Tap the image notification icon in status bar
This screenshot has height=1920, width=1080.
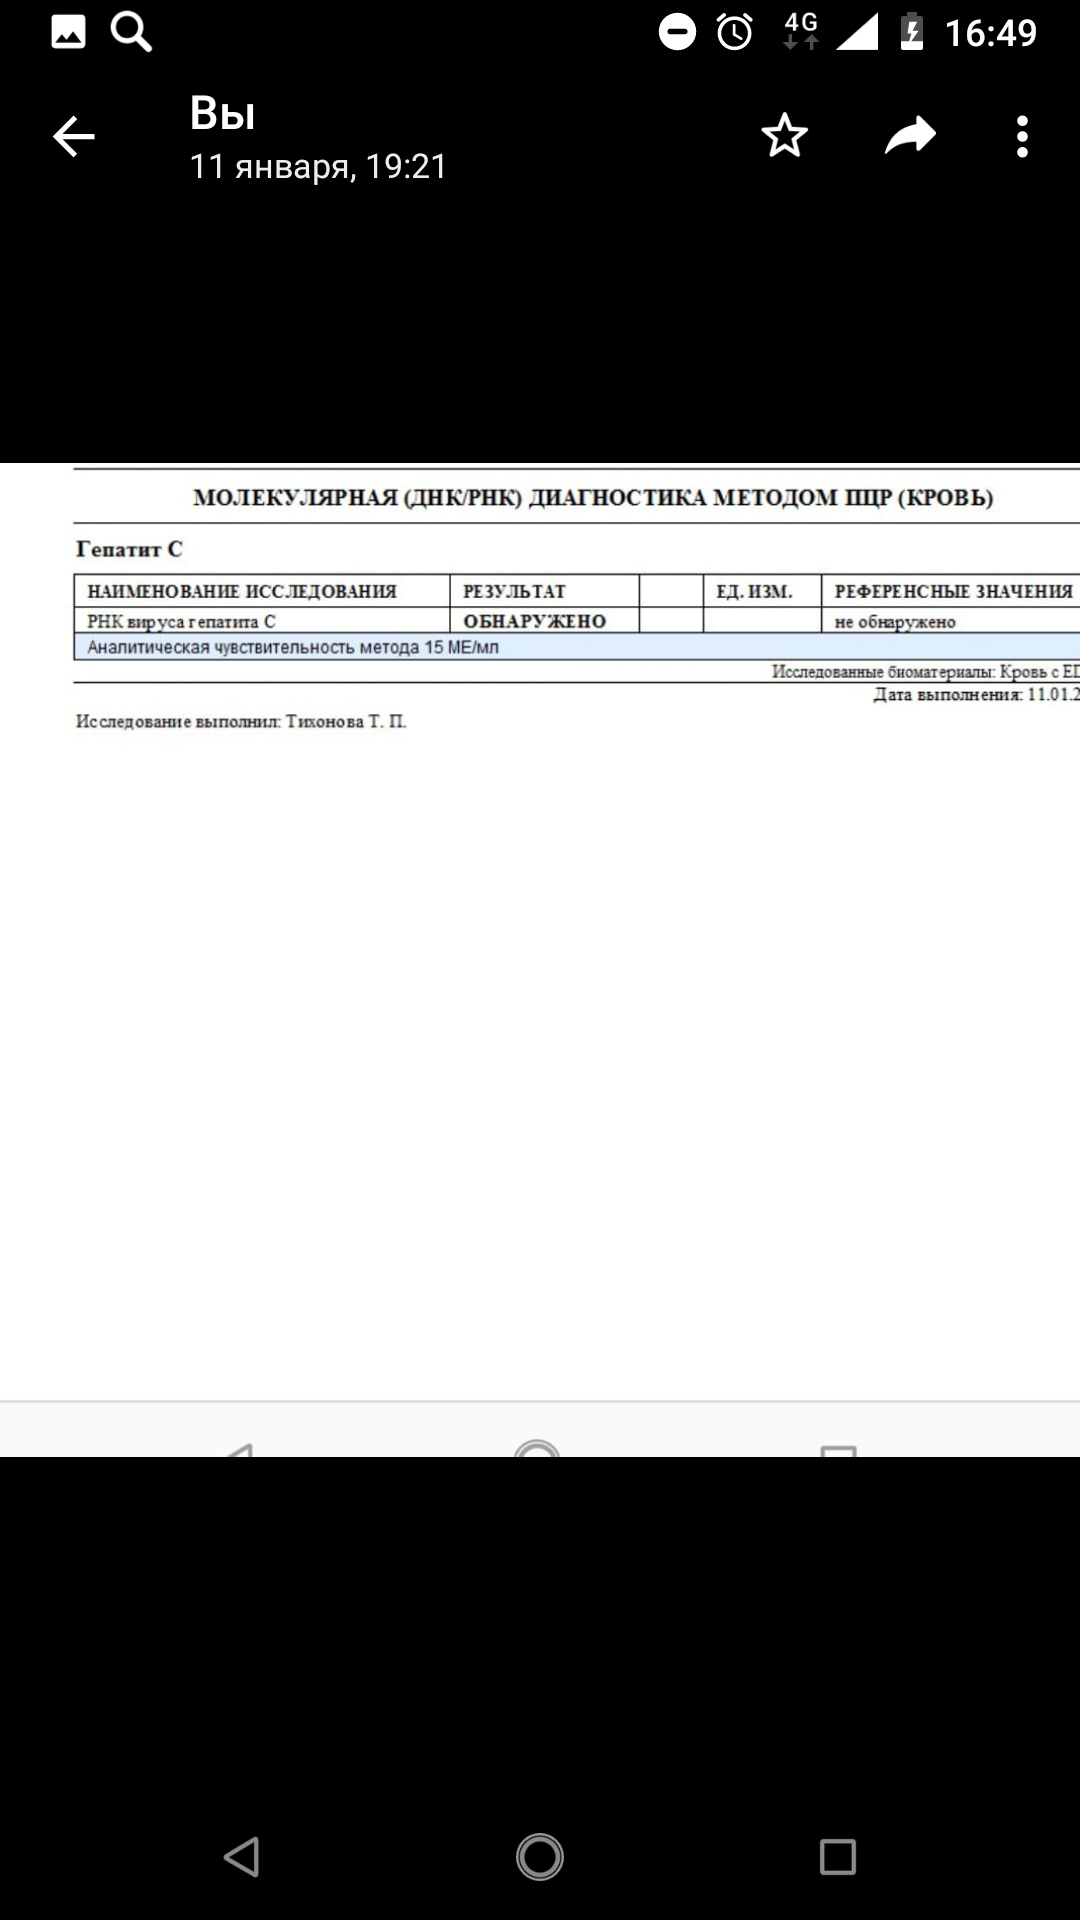68,33
